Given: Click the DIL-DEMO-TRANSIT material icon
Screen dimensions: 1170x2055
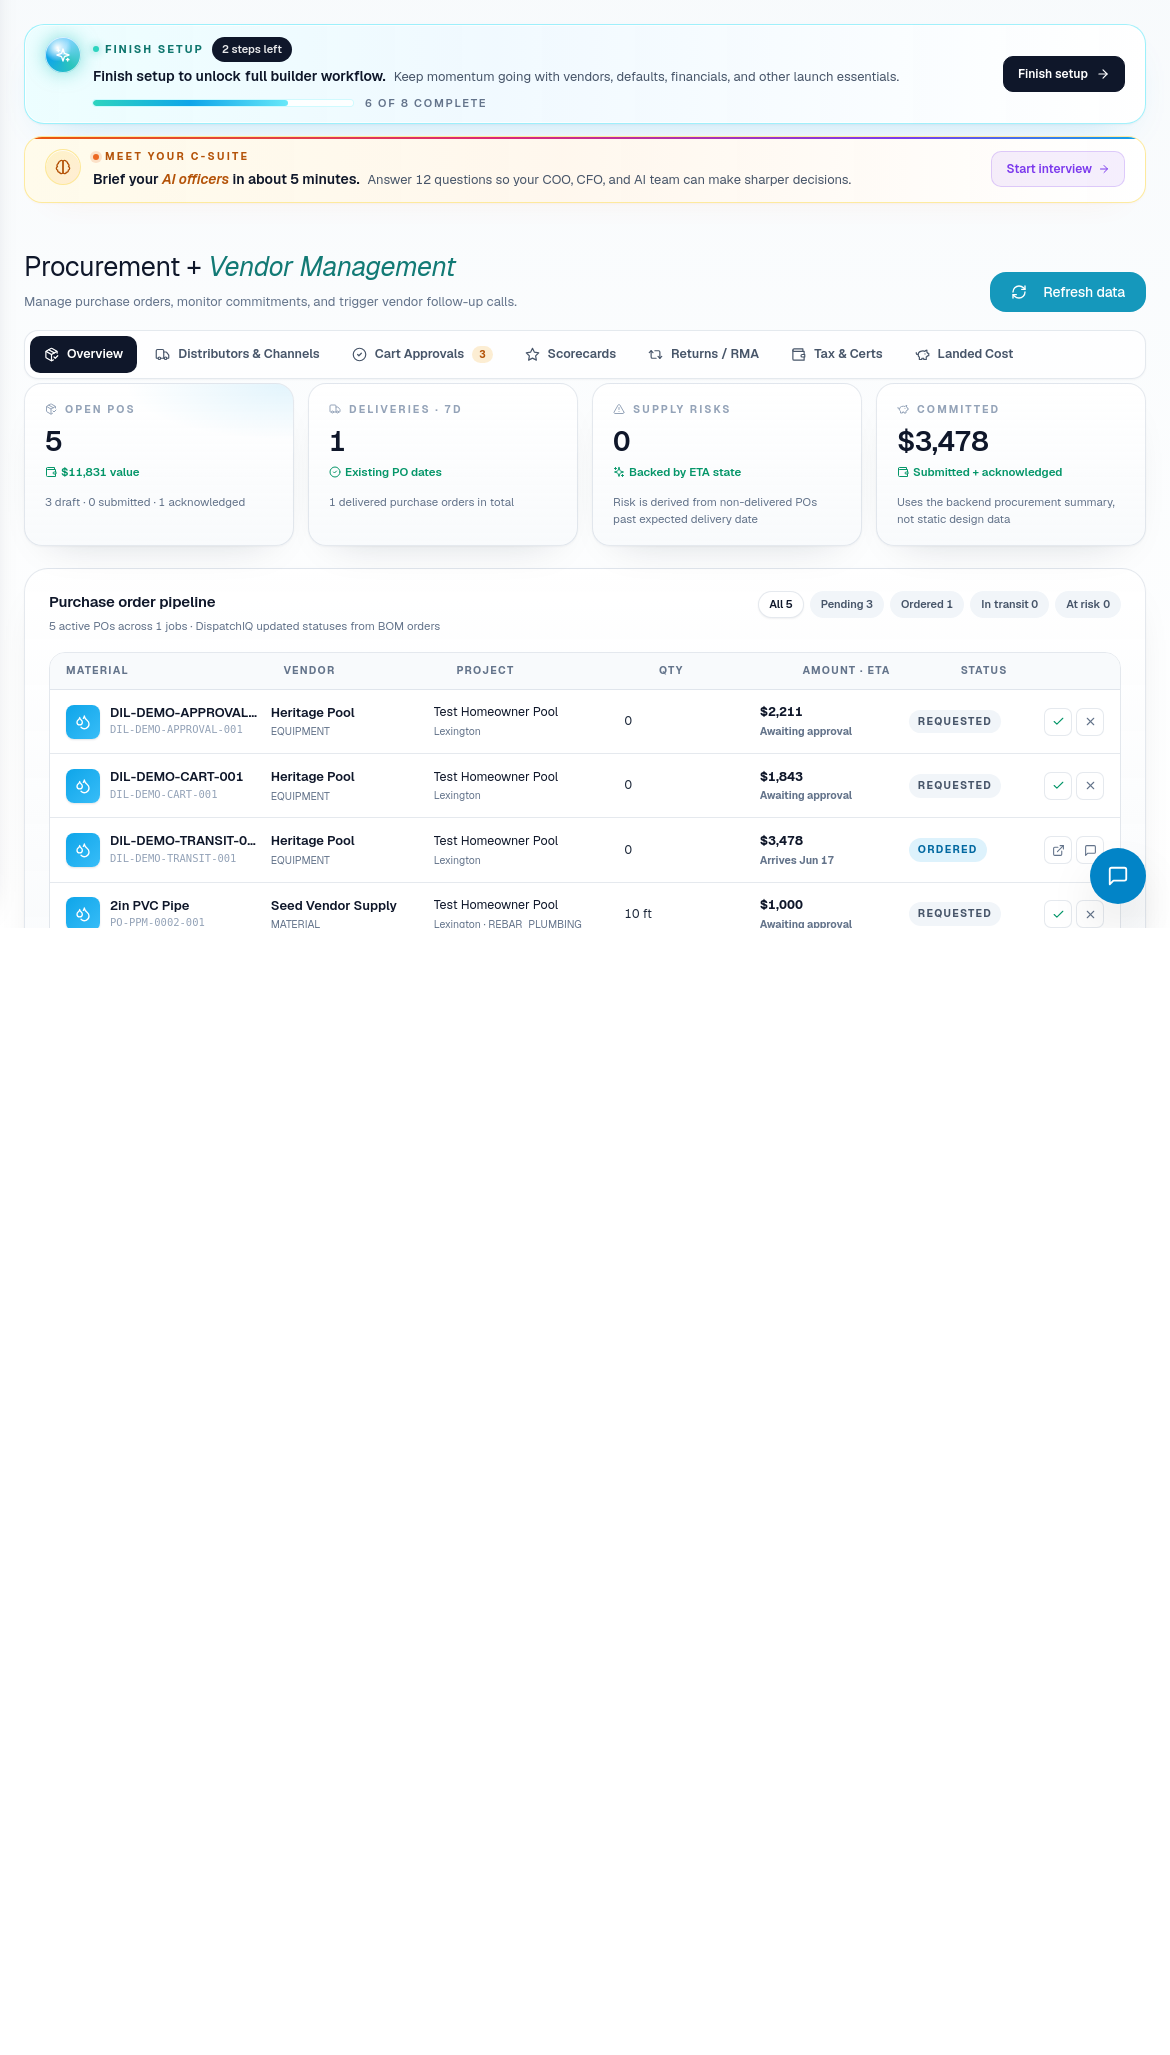Looking at the screenshot, I should tap(83, 850).
